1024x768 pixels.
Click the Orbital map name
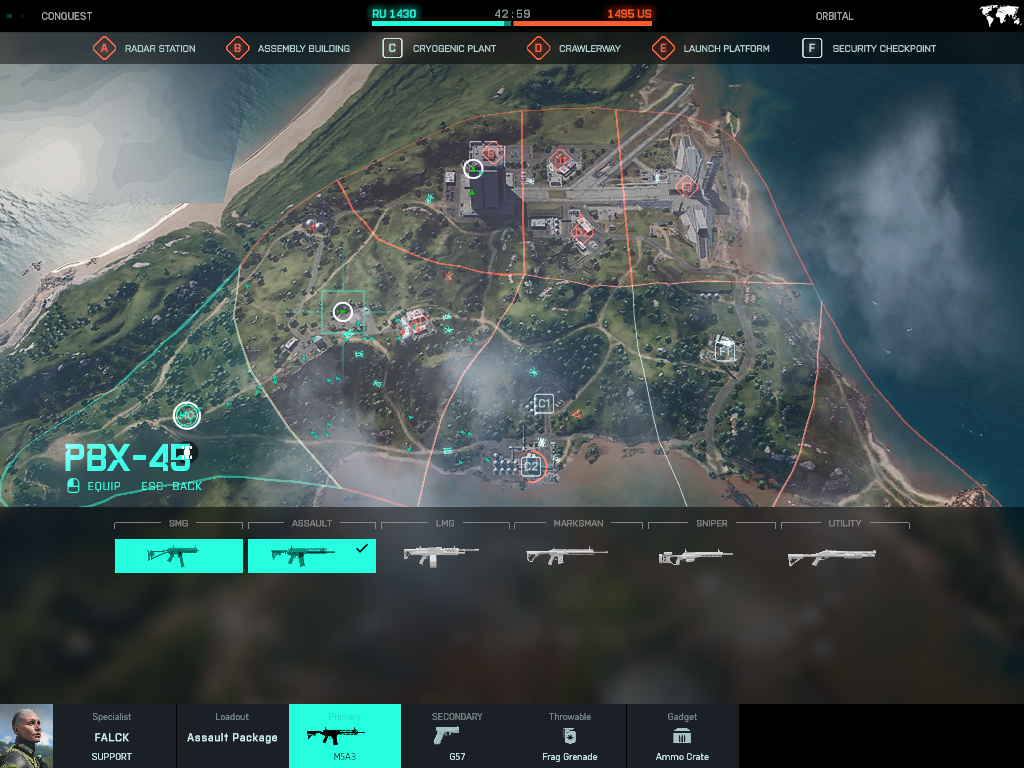coord(834,16)
